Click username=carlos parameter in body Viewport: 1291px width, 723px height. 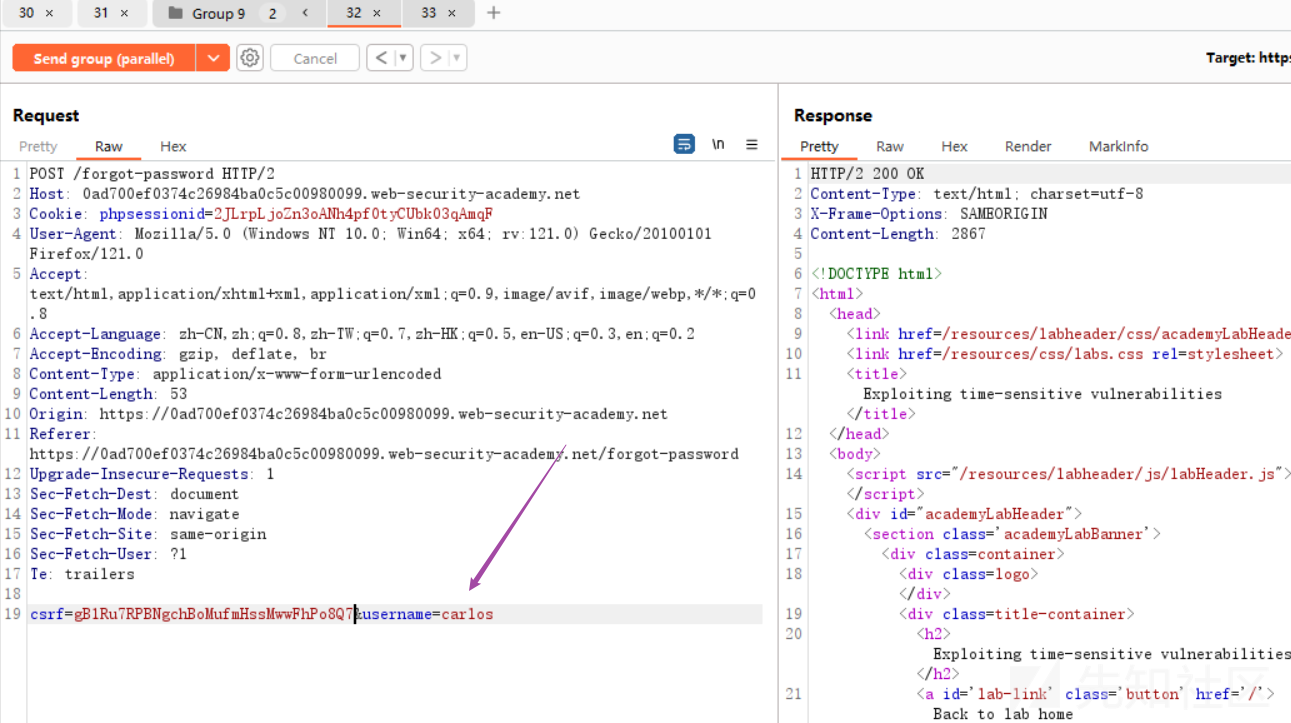coord(428,614)
